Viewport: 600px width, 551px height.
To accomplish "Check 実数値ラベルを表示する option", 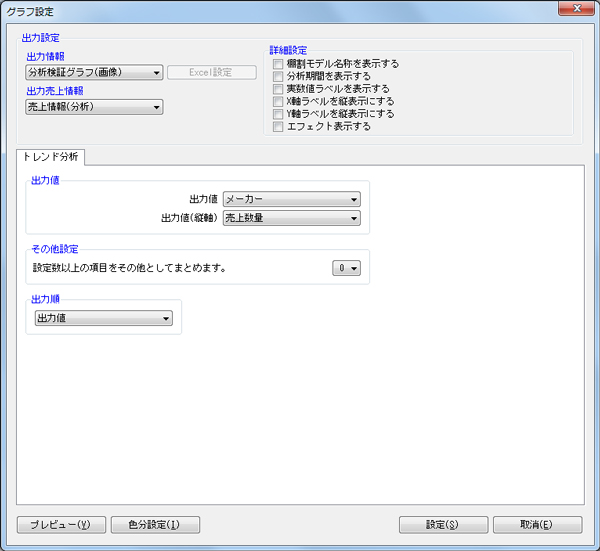I will coord(278,89).
